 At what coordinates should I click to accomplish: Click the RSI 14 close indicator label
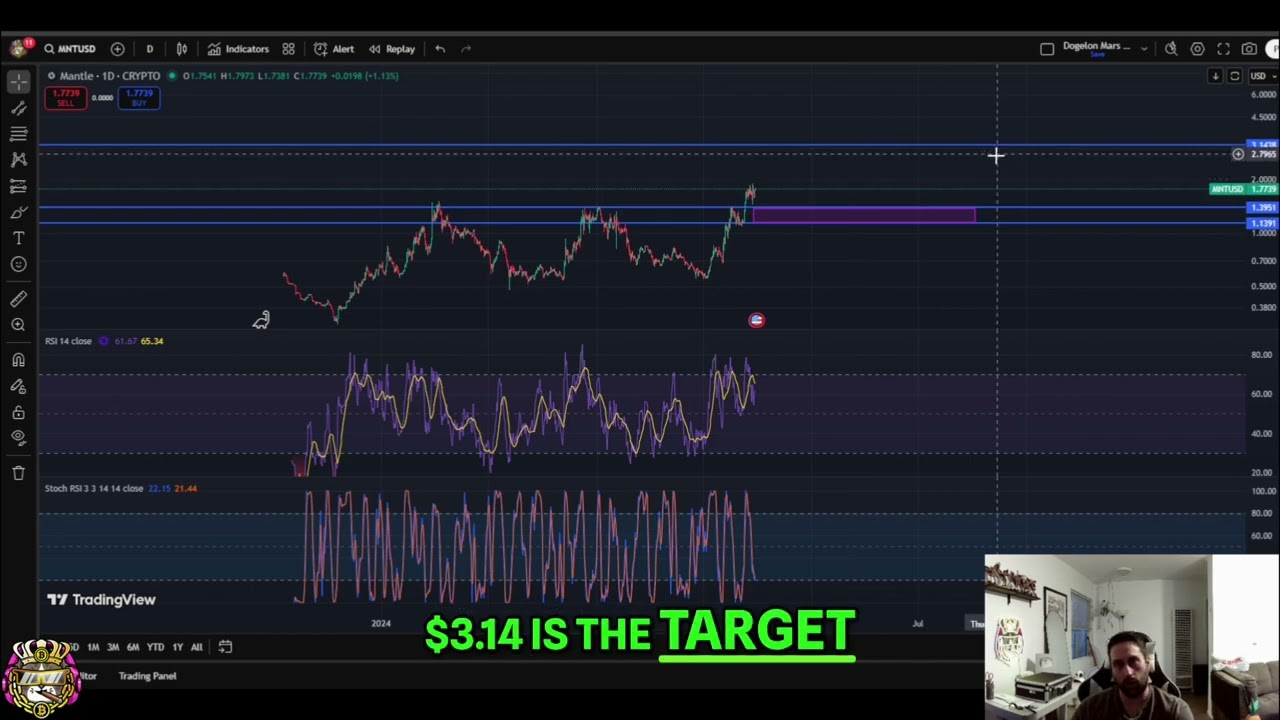coord(68,341)
